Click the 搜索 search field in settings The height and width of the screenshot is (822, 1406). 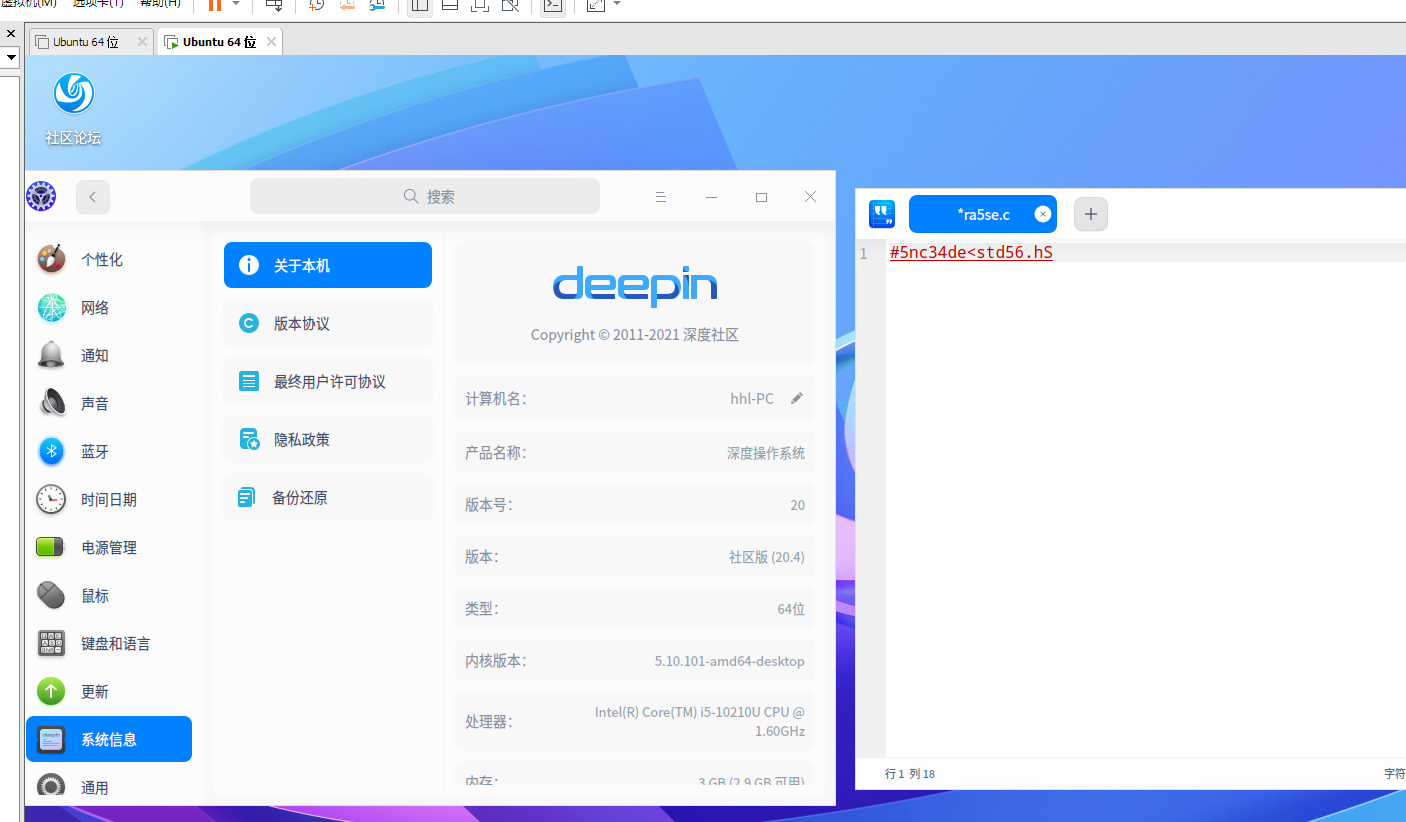click(x=425, y=196)
